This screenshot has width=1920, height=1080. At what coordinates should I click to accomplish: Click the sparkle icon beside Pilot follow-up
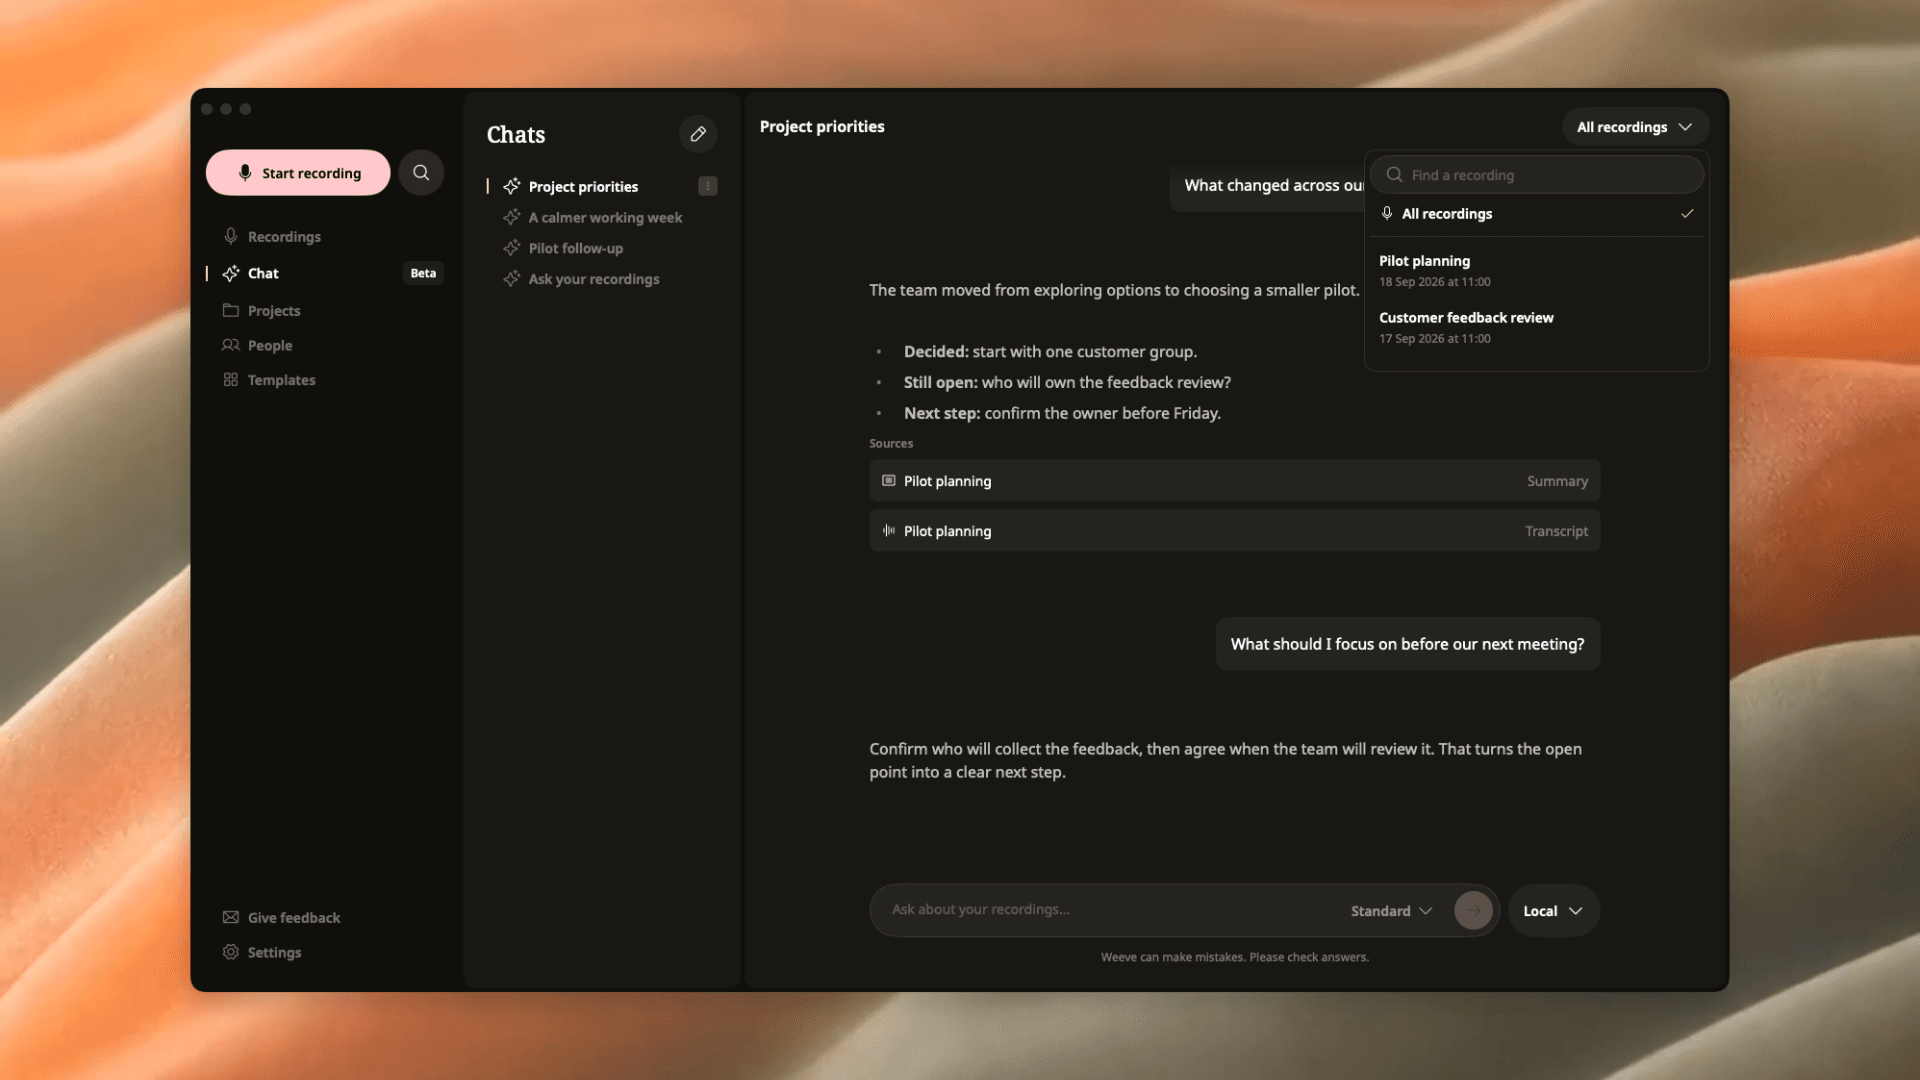coord(512,248)
